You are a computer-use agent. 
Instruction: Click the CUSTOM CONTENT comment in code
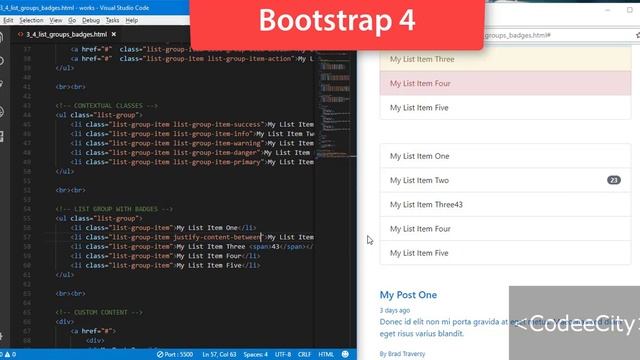(x=99, y=312)
